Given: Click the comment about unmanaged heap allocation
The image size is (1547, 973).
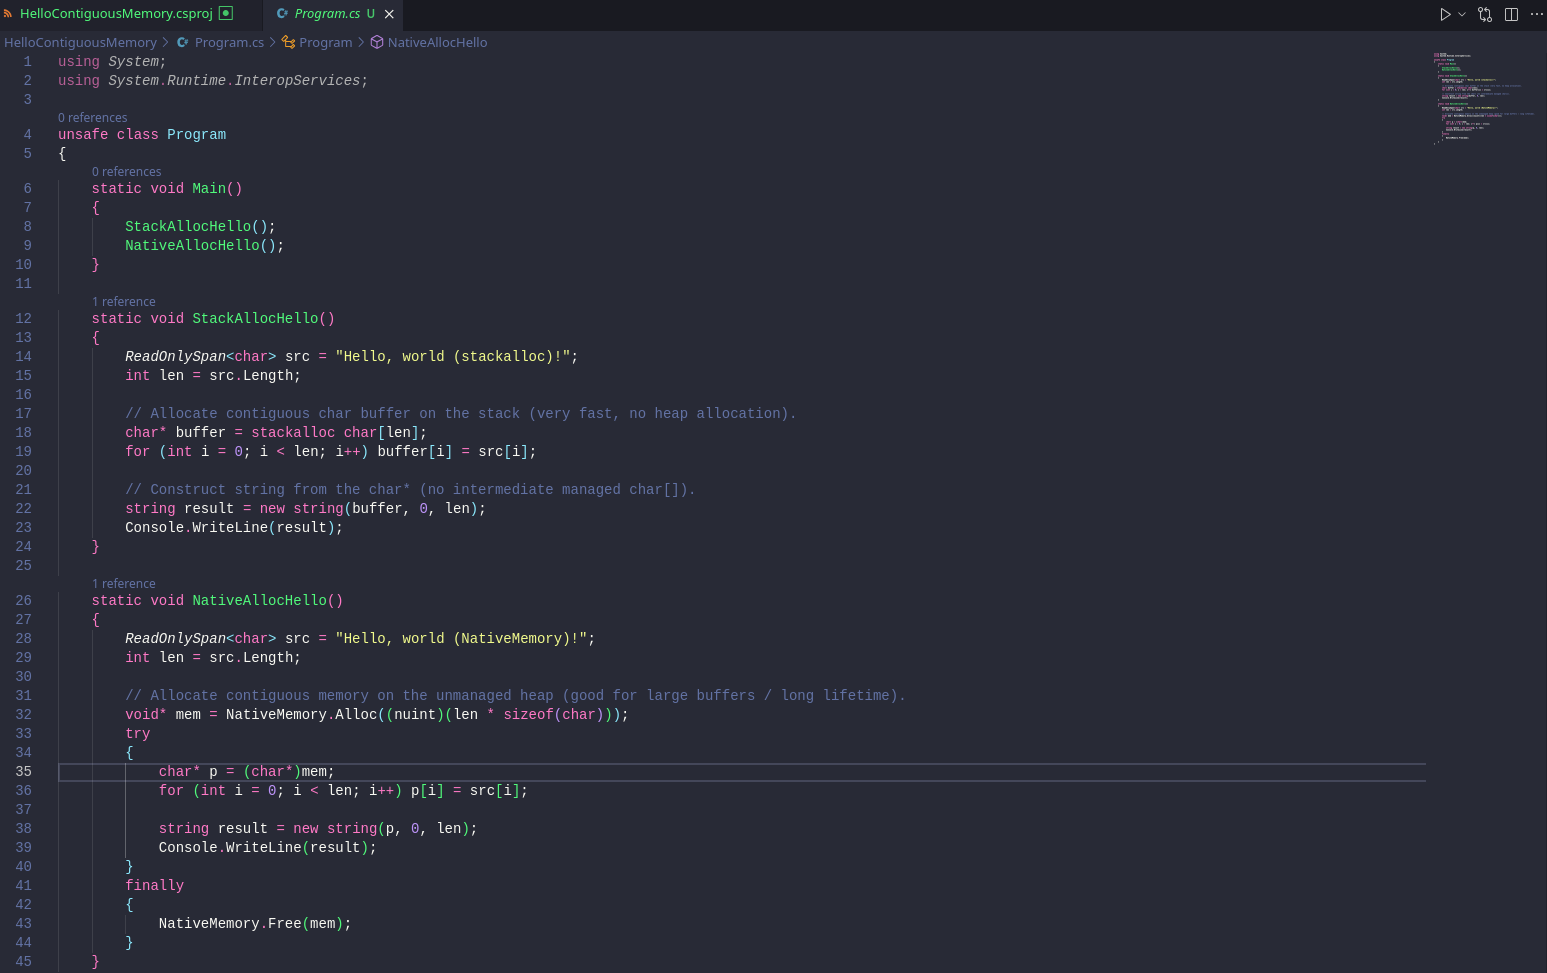Looking at the screenshot, I should (x=515, y=696).
